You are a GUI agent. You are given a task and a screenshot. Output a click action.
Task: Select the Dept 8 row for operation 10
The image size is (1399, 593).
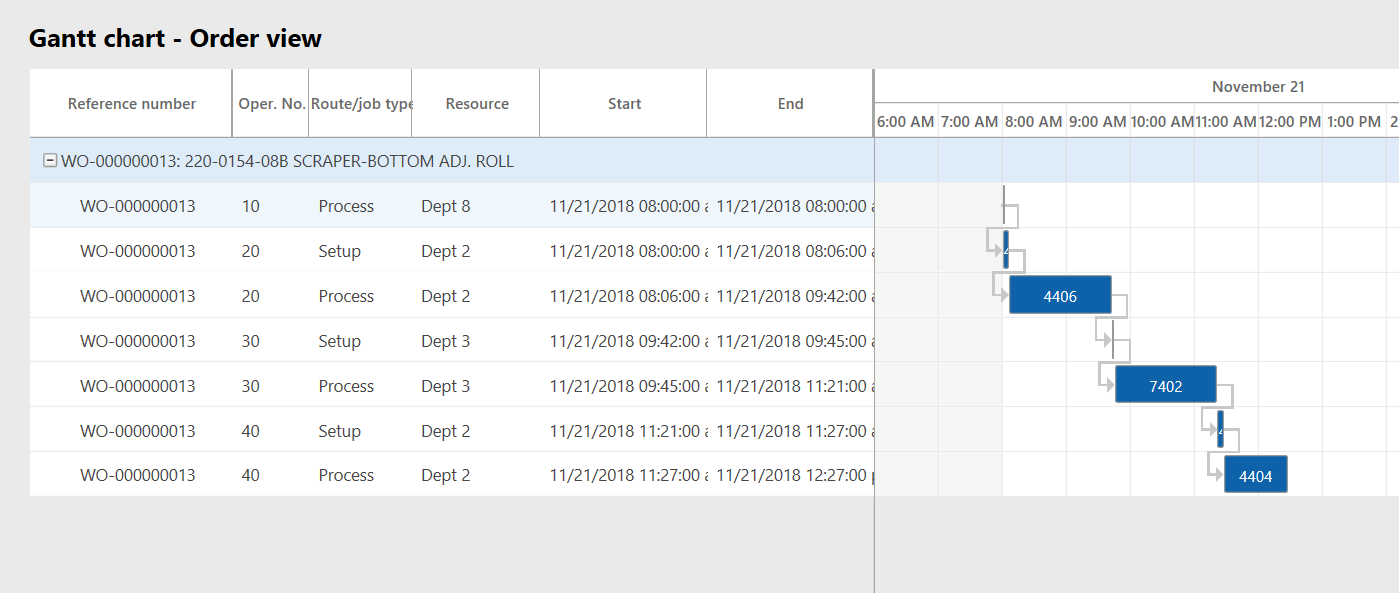pyautogui.click(x=445, y=206)
